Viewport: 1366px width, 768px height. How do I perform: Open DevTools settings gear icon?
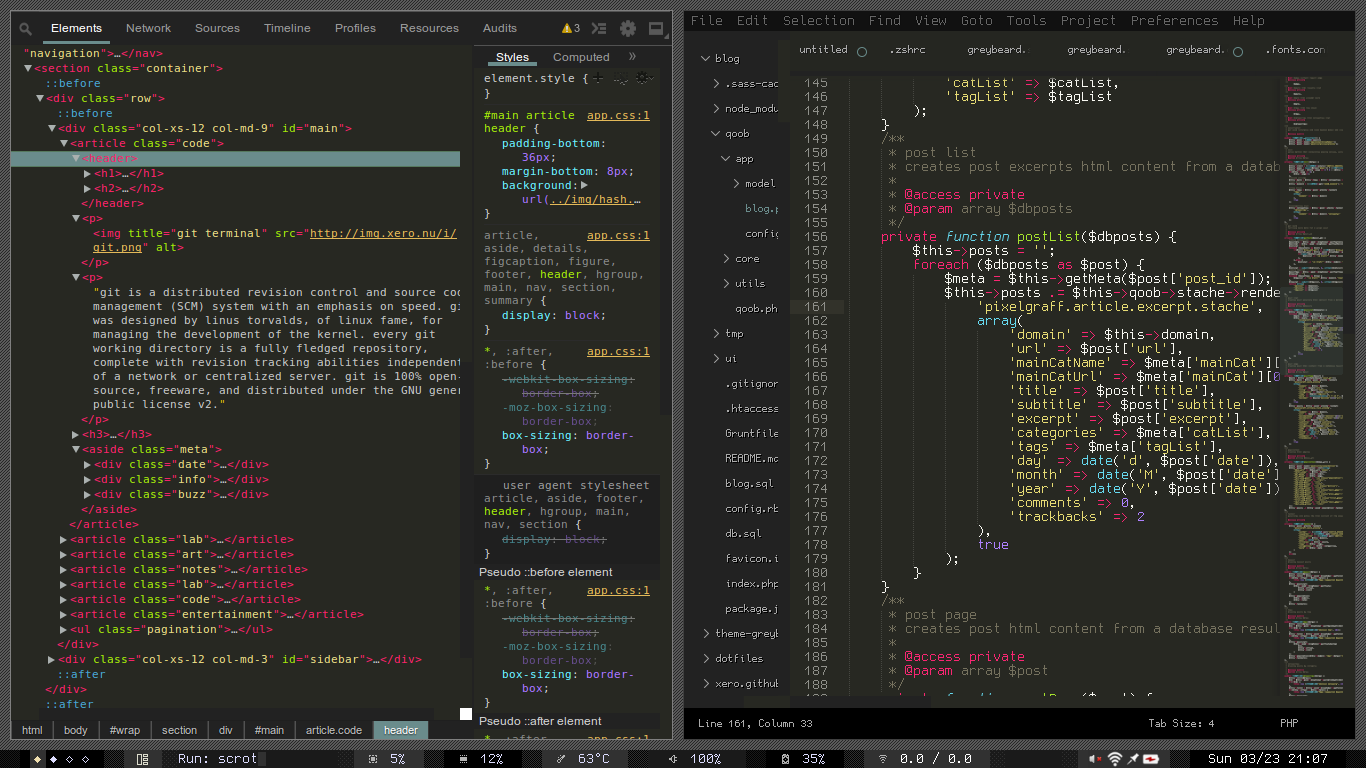628,28
